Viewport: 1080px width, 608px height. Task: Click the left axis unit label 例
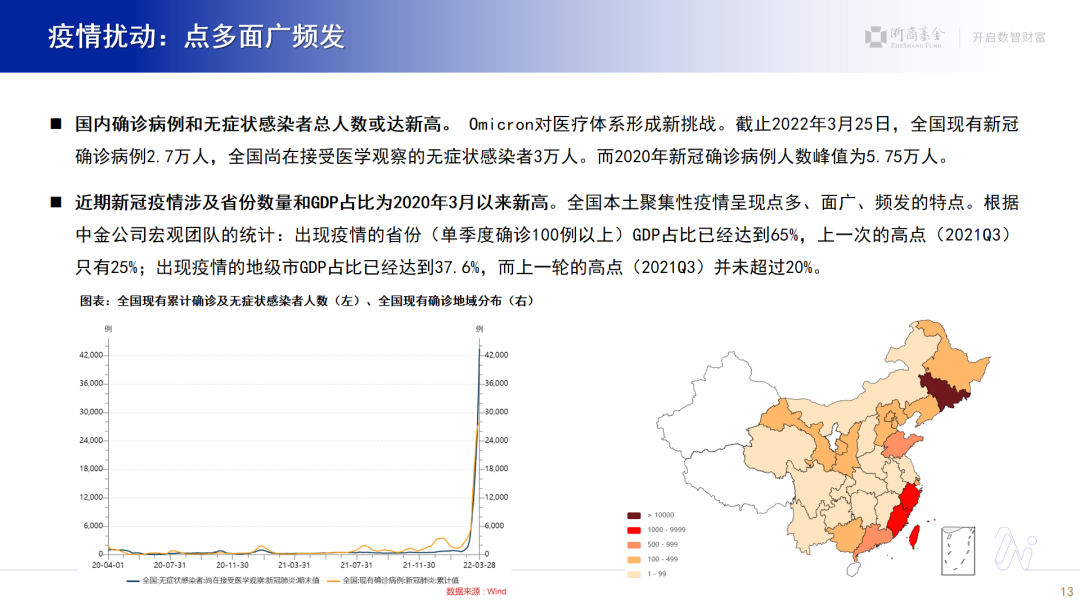[x=108, y=329]
